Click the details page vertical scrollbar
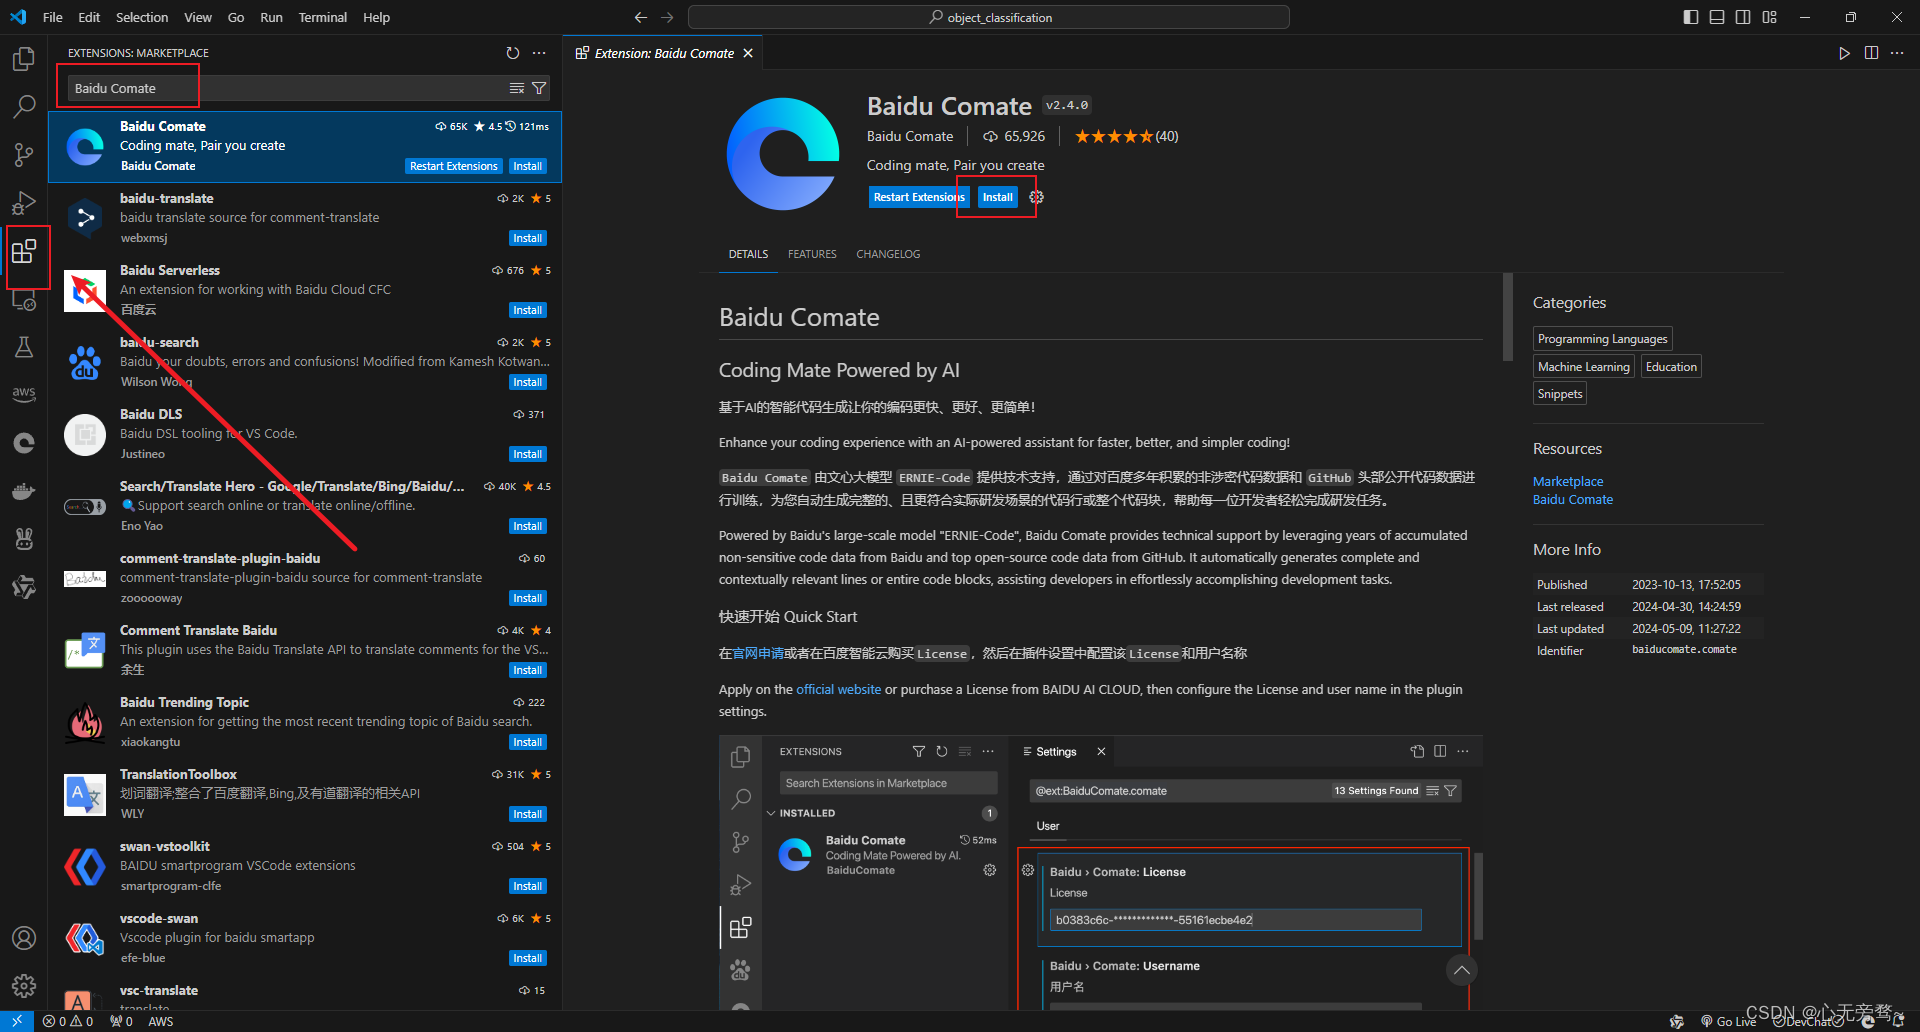 coord(1507,316)
